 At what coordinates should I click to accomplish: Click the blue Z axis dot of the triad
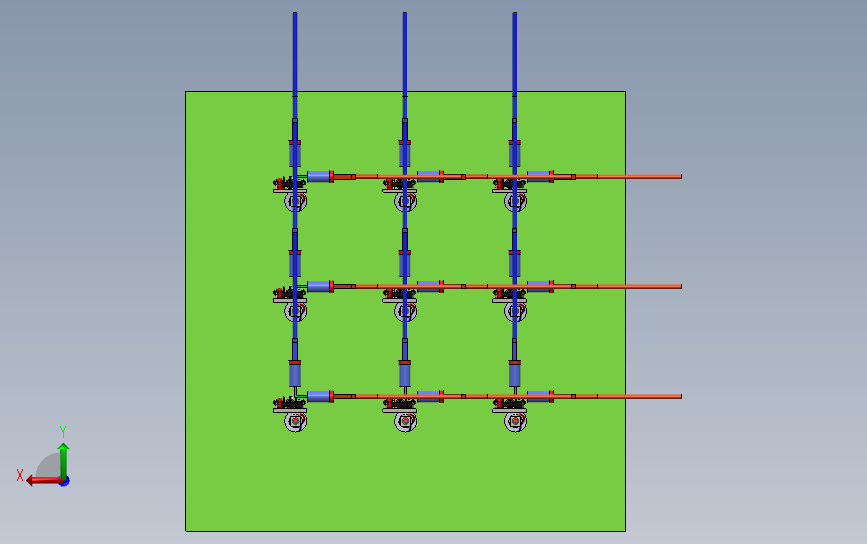[x=65, y=482]
